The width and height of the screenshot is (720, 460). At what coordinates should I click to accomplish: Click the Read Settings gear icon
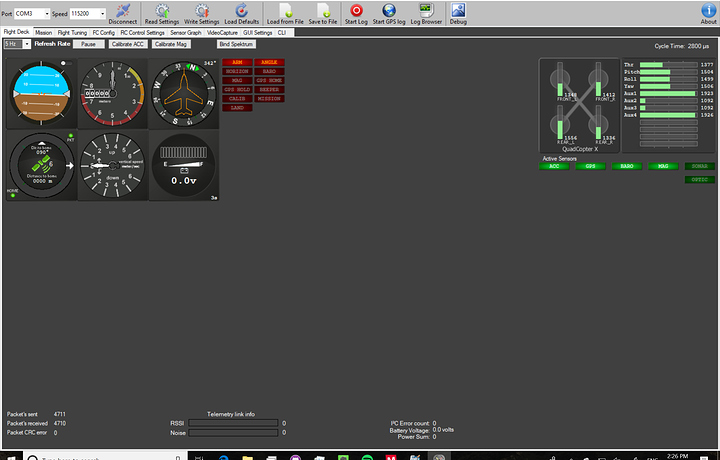pyautogui.click(x=162, y=10)
